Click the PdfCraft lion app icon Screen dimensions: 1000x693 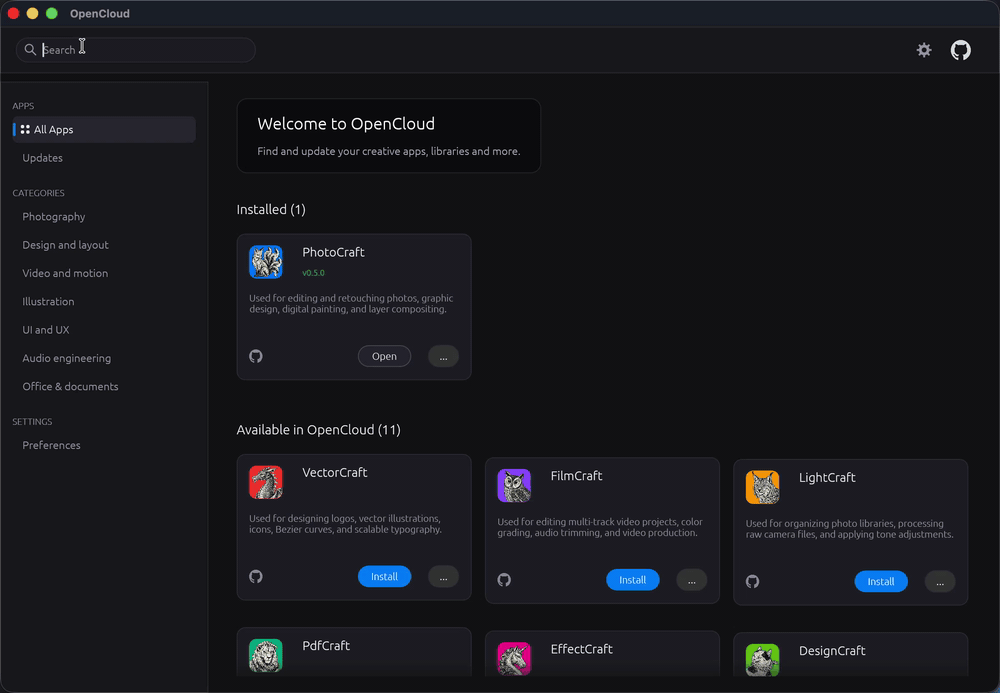click(265, 655)
